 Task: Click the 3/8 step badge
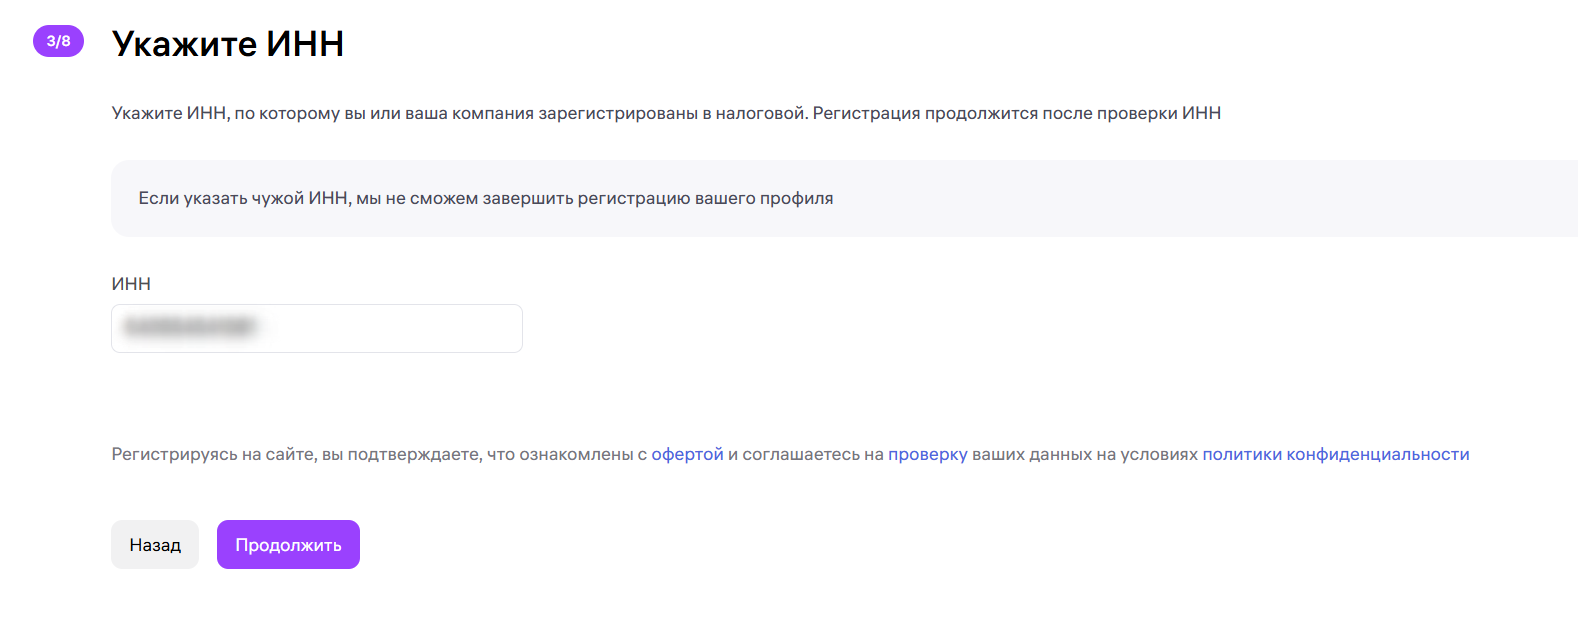tap(58, 41)
